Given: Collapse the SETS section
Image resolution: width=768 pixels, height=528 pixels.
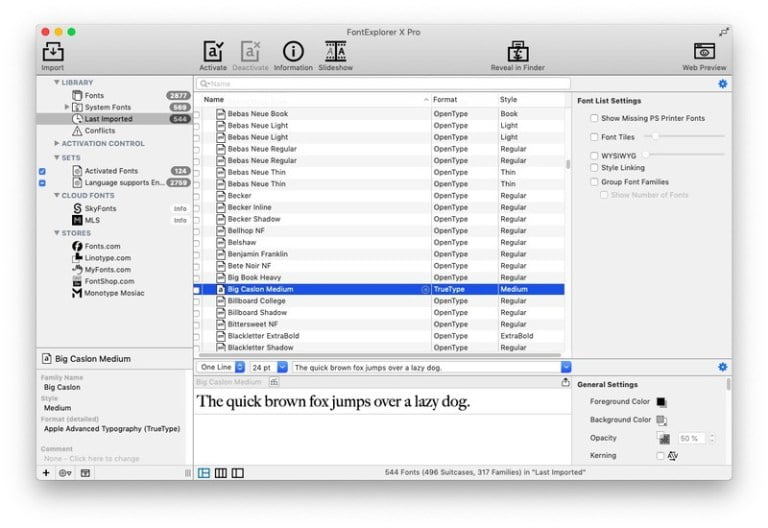Looking at the screenshot, I should 57,158.
